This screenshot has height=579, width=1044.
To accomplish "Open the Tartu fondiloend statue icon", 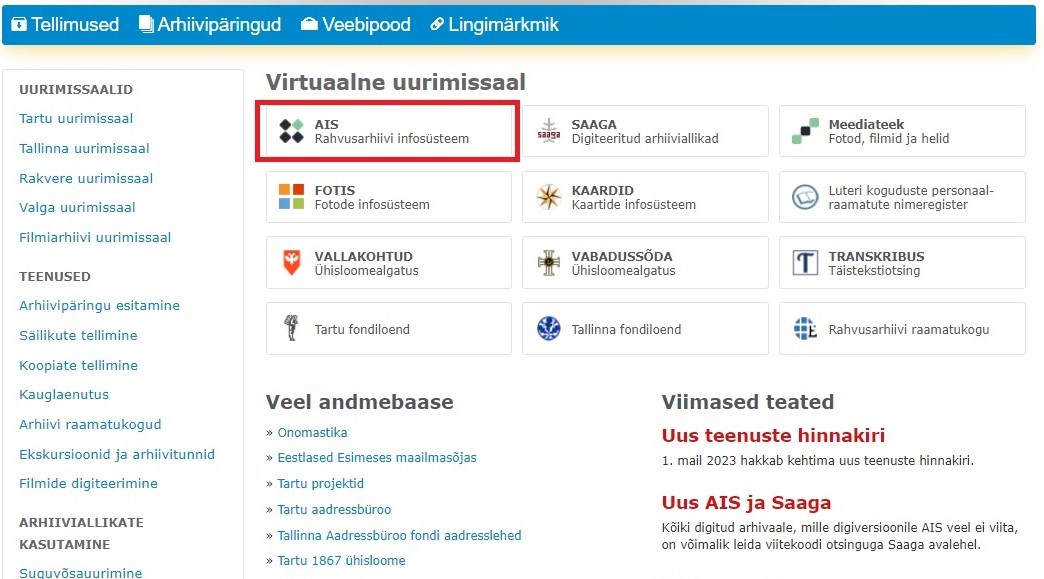I will [291, 328].
